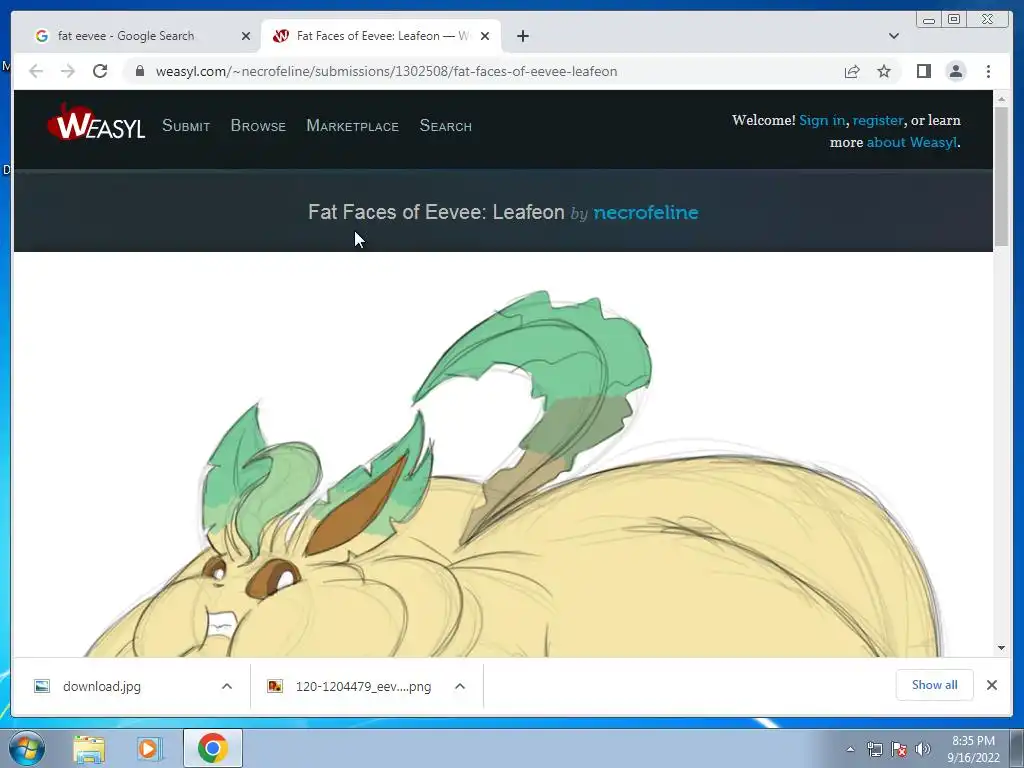Viewport: 1024px width, 768px height.
Task: Click the page title Fat Faces of Eevee: Leafeon
Action: coord(436,212)
